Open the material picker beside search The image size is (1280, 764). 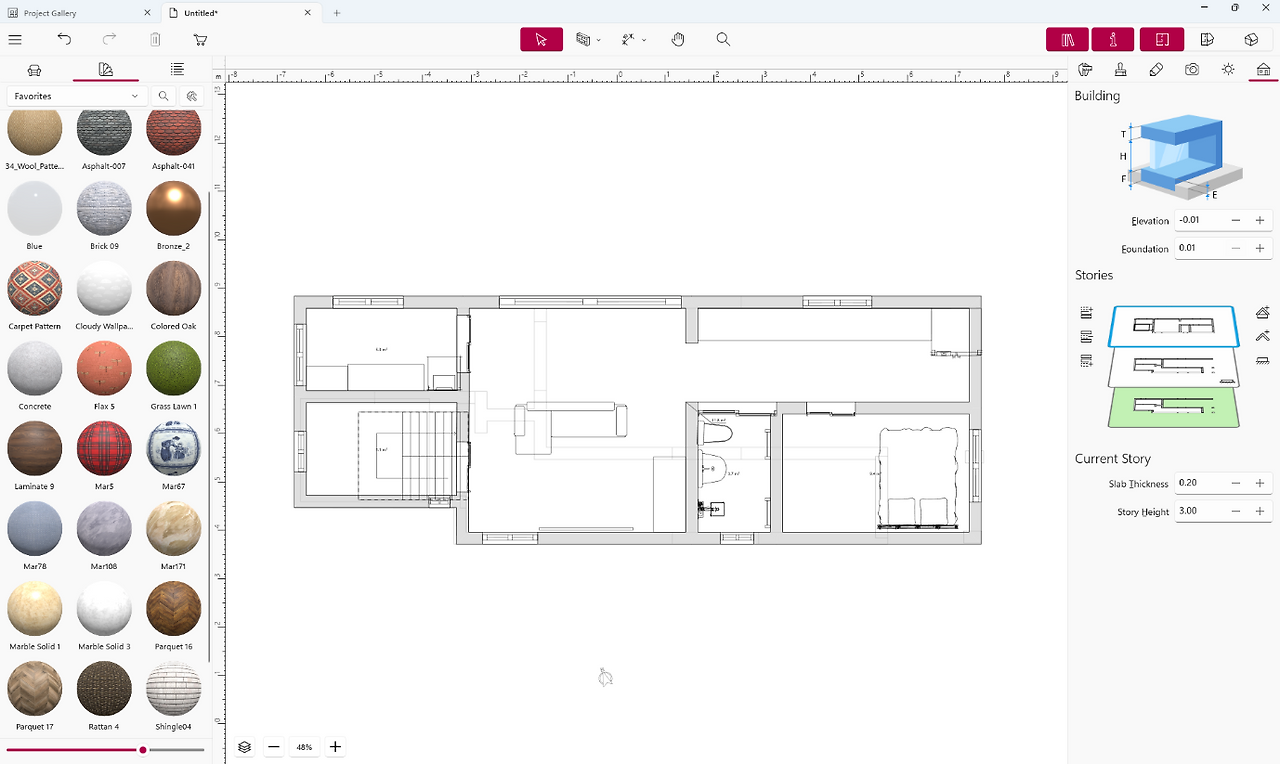pos(191,96)
